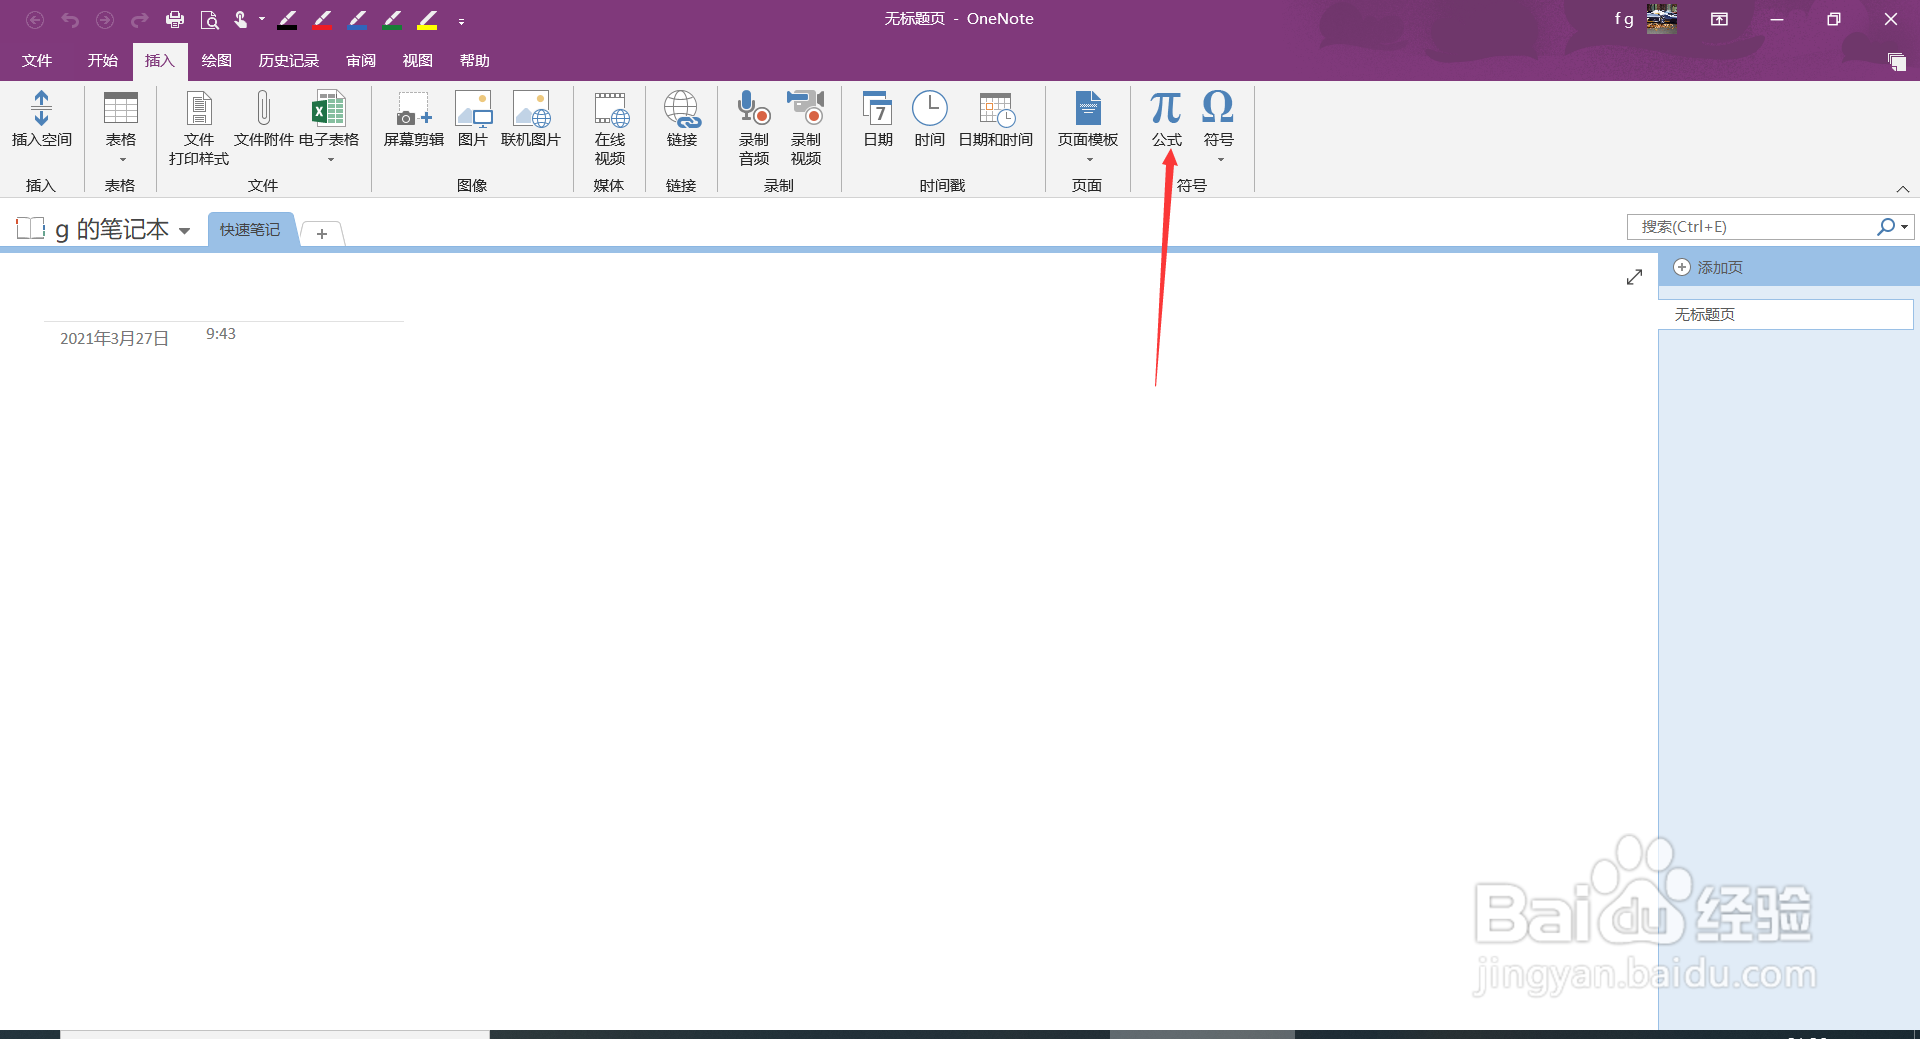The image size is (1920, 1039).
Task: Click Add Page button
Action: point(1709,267)
